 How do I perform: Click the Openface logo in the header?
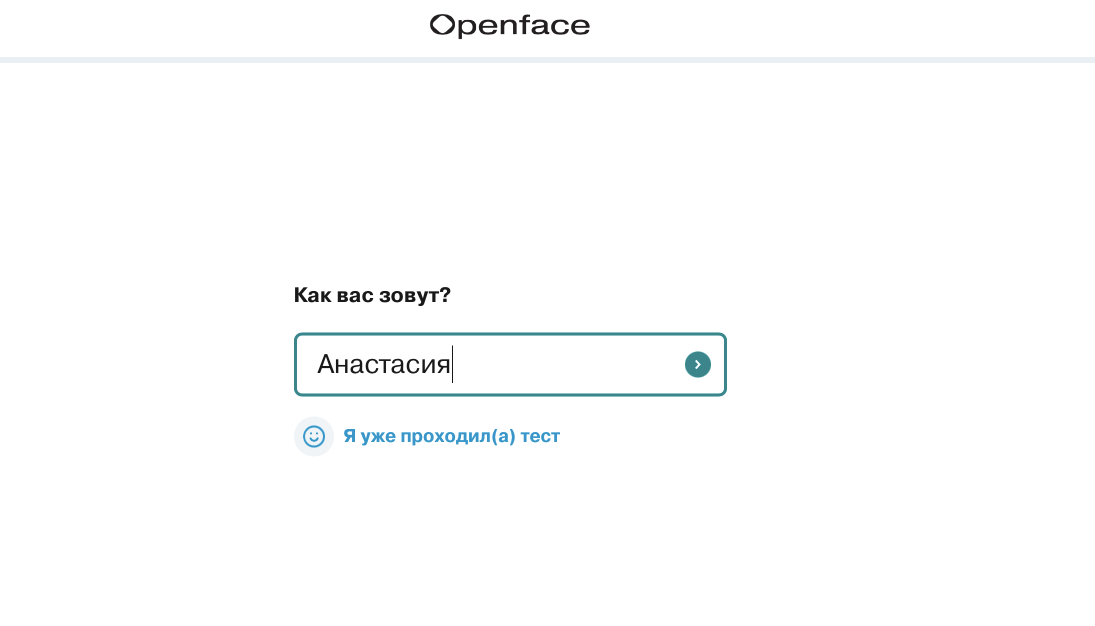[x=510, y=26]
